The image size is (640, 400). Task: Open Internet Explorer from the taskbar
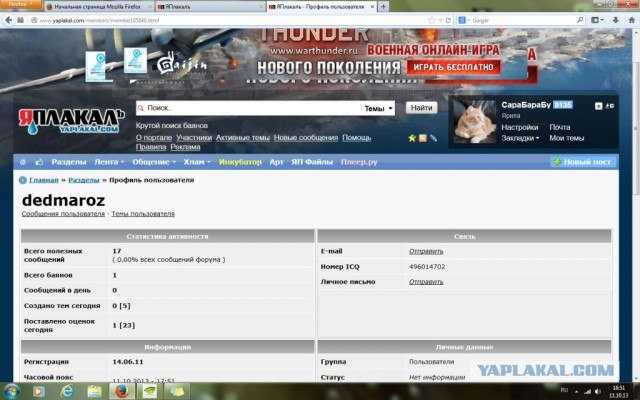pyautogui.click(x=67, y=391)
